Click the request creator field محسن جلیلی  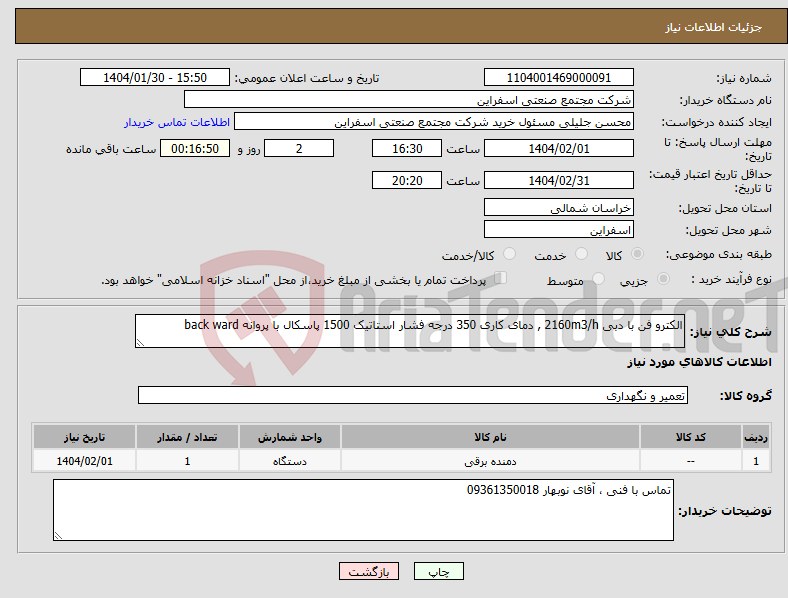(434, 122)
